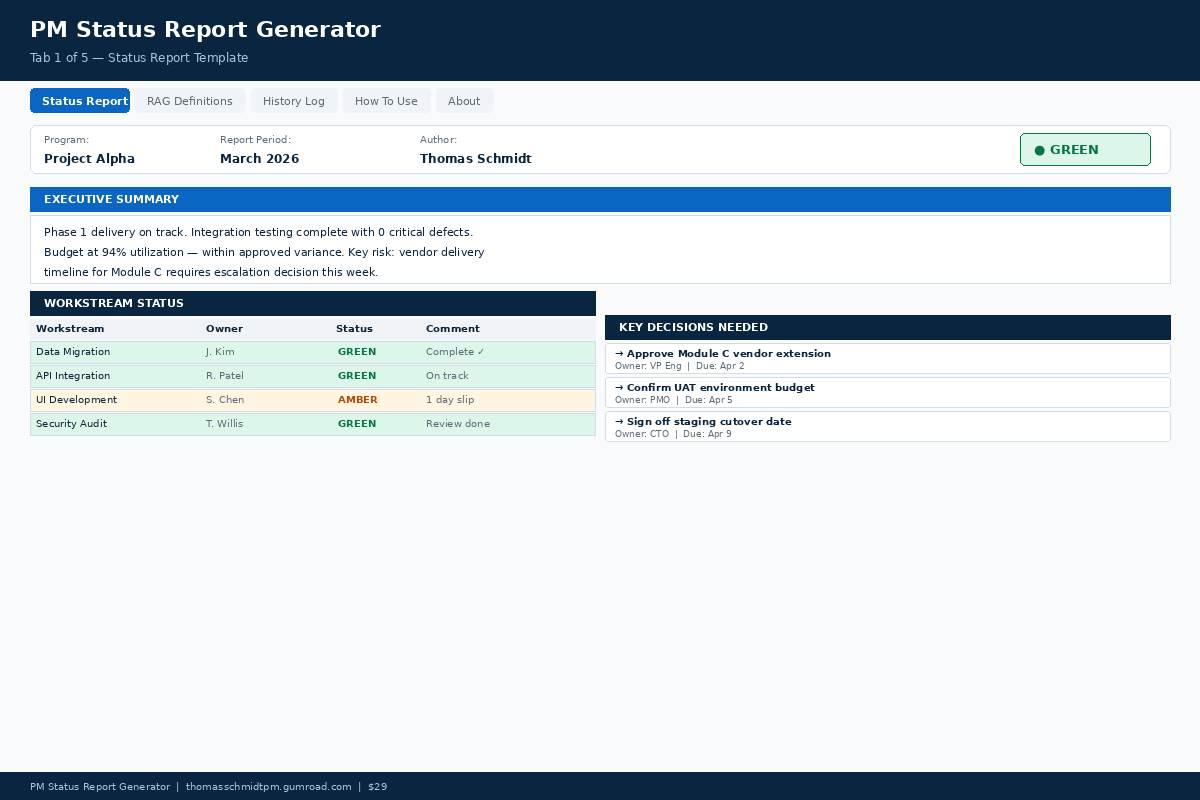Change the Report Period from March 2026
Image resolution: width=1200 pixels, height=800 pixels.
coord(260,158)
